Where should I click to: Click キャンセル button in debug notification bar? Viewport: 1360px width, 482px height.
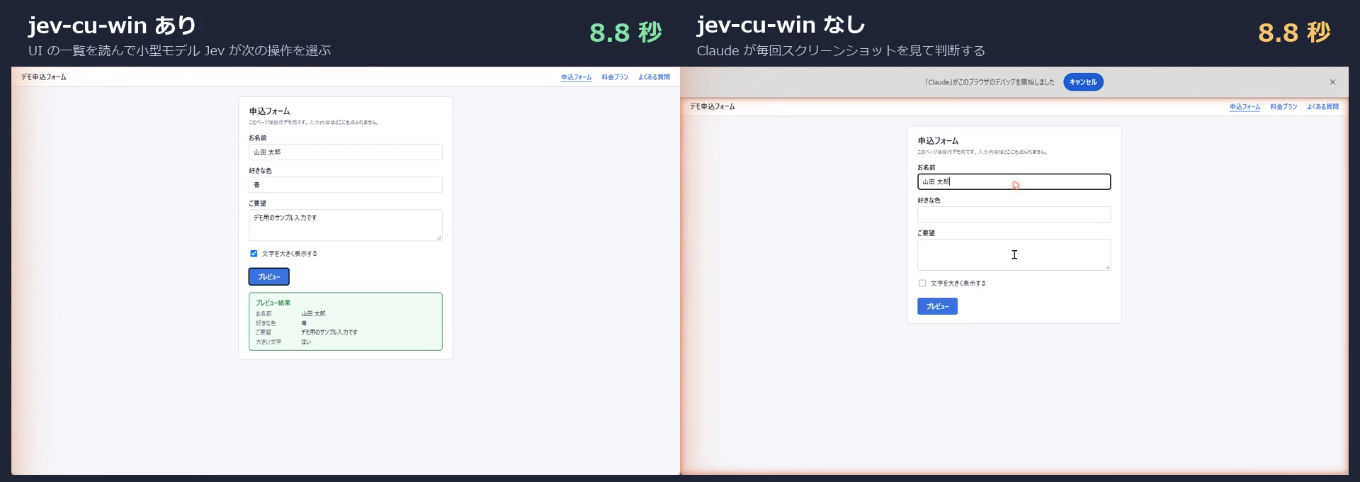tap(1083, 82)
